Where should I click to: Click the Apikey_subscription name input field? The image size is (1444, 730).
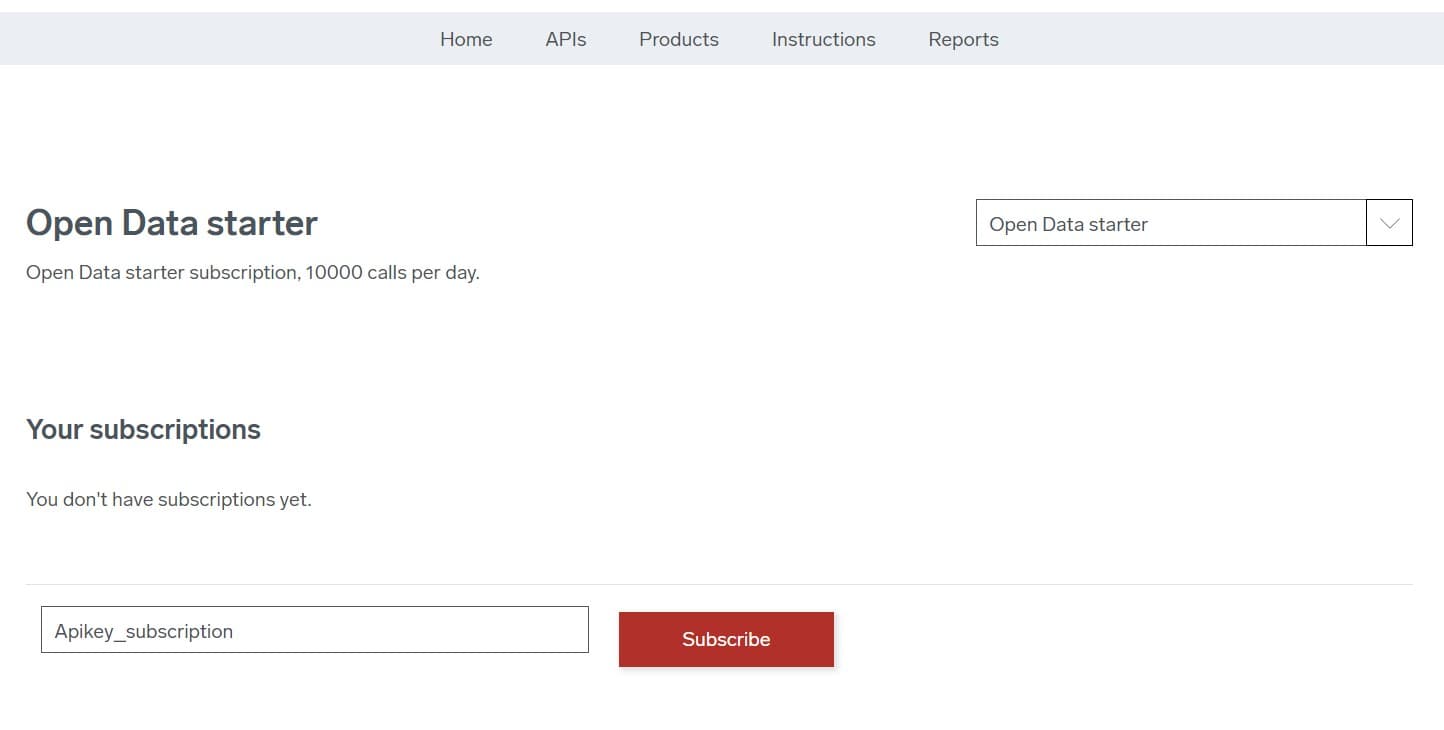click(314, 630)
